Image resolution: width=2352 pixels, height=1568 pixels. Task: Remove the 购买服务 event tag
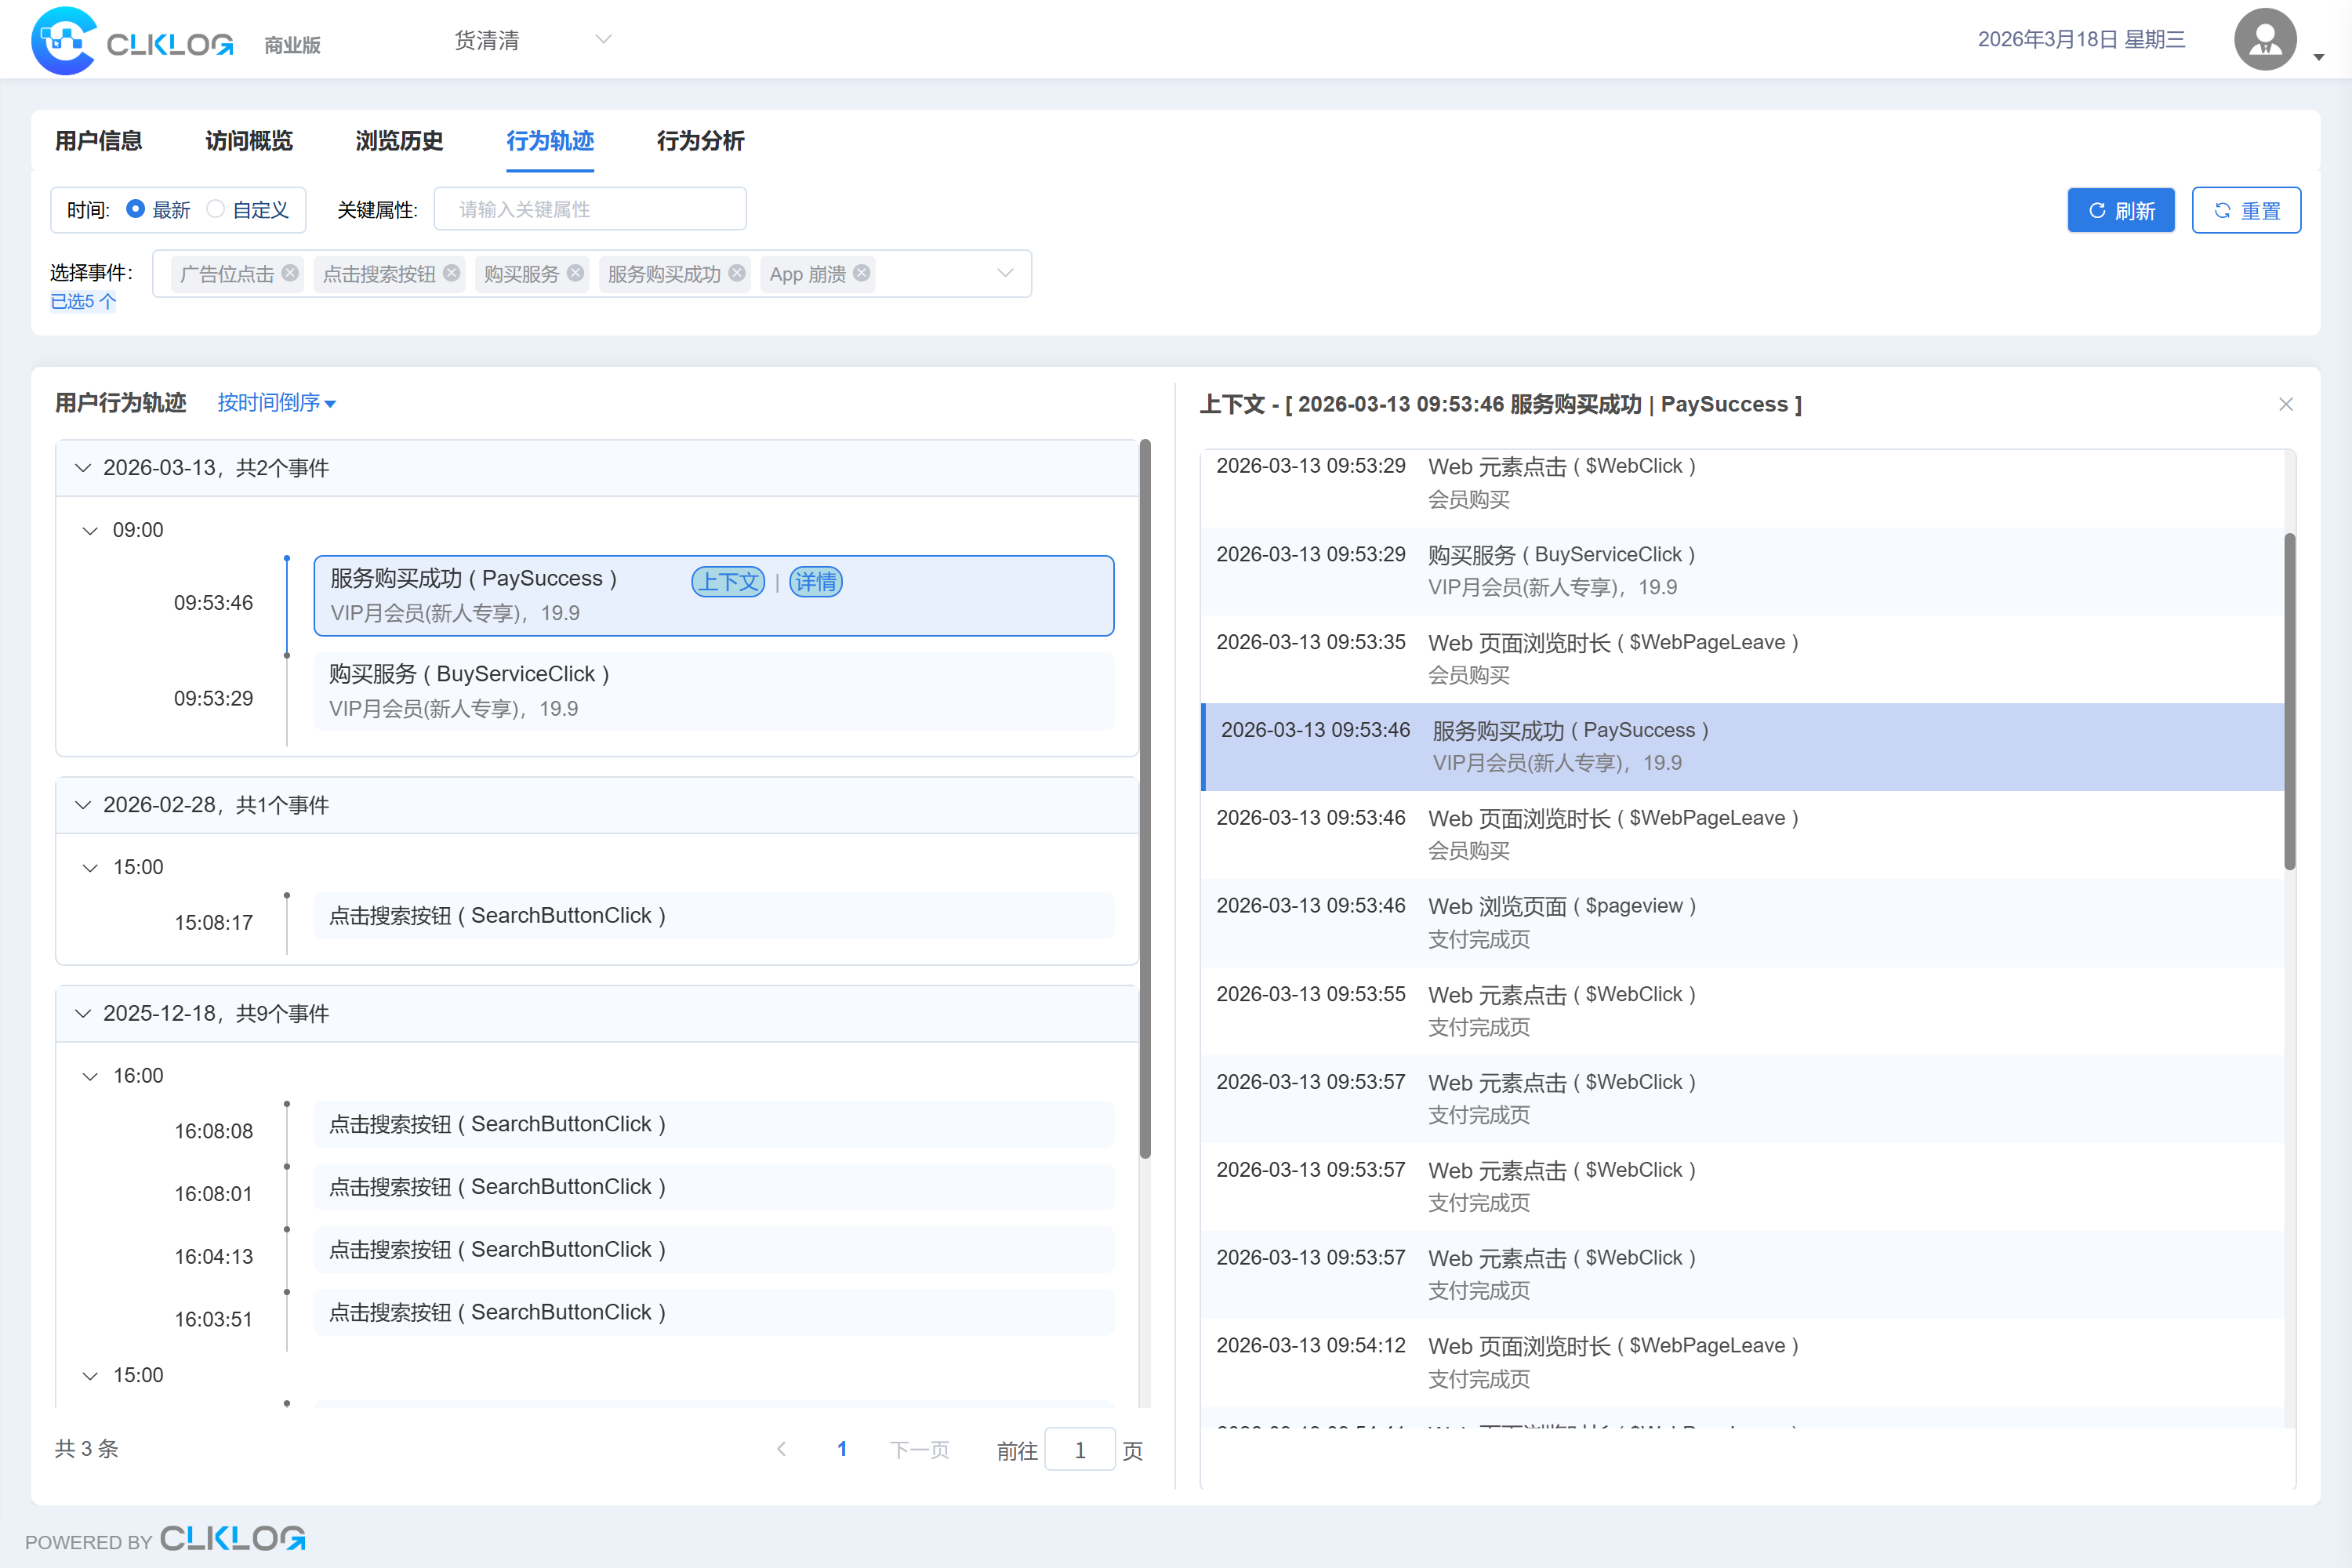point(575,273)
